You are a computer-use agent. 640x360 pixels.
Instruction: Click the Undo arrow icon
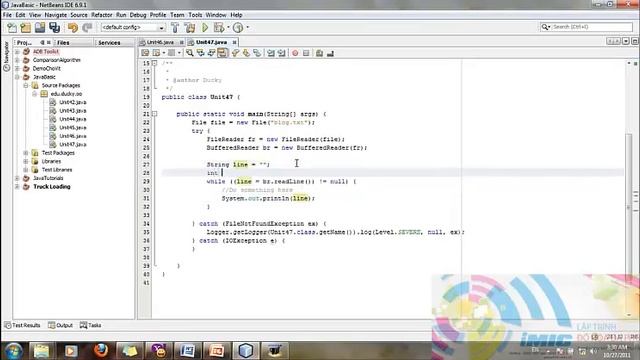73,27
